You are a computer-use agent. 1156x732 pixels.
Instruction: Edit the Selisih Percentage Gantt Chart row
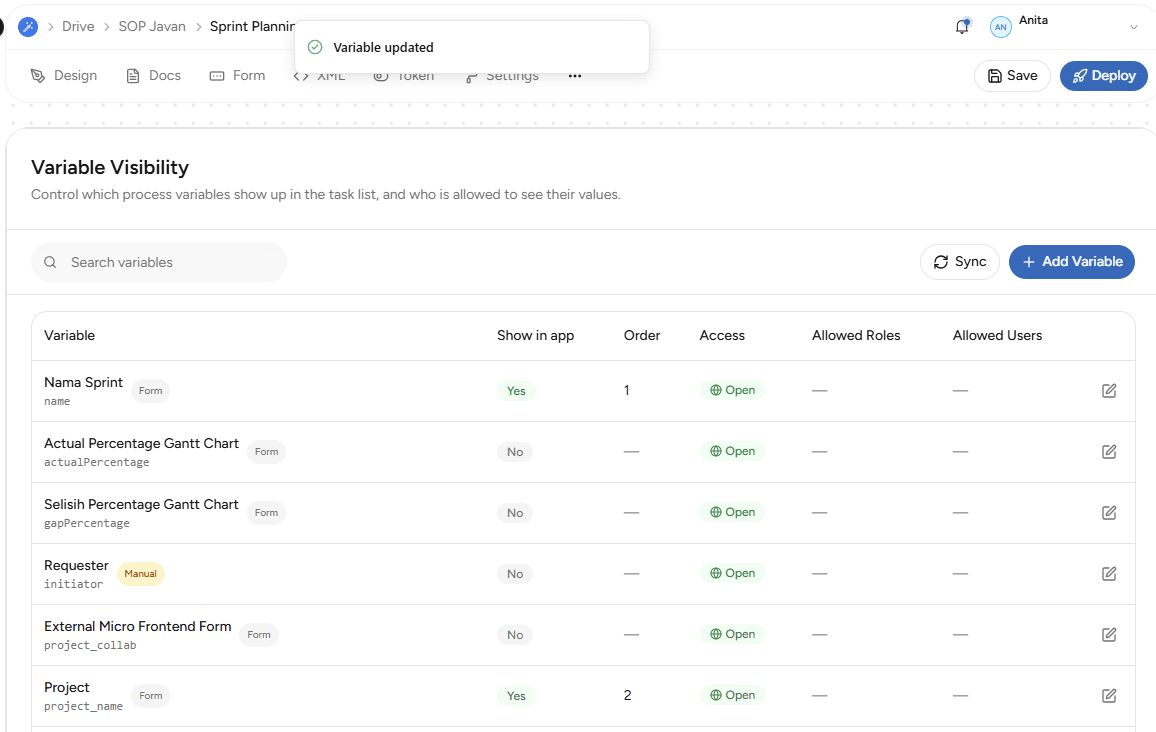click(1109, 512)
